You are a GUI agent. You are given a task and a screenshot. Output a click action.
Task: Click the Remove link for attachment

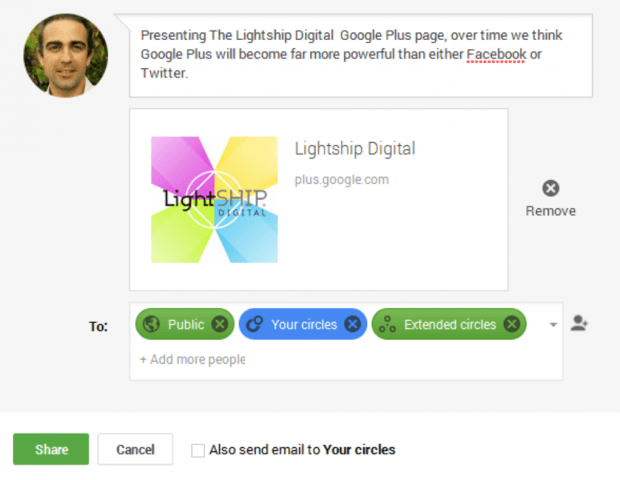click(551, 211)
